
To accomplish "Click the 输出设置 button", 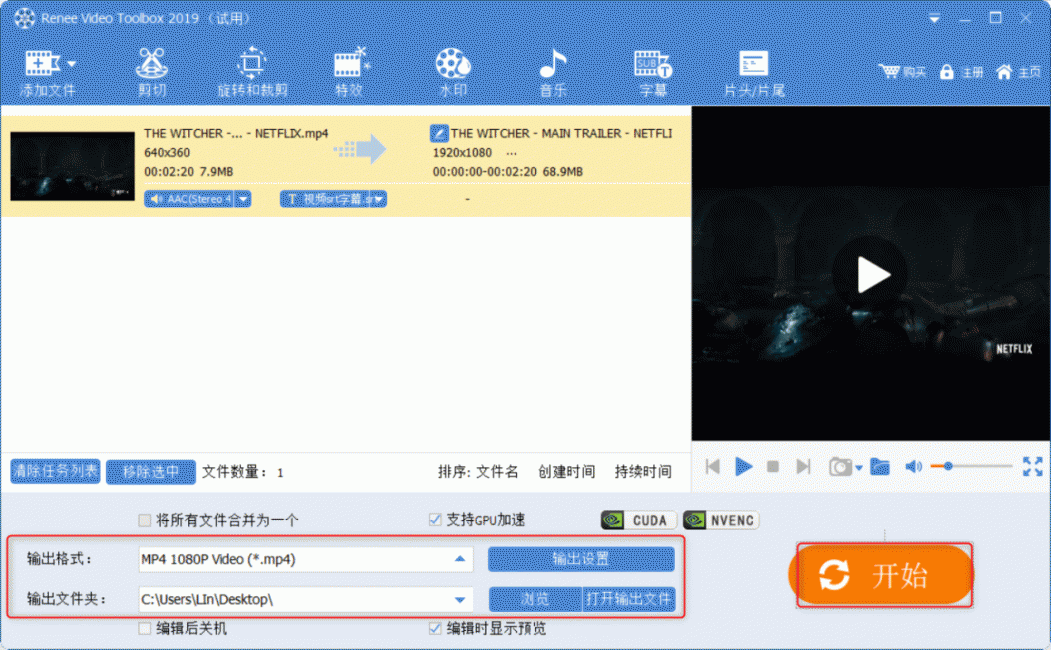I will click(x=581, y=559).
